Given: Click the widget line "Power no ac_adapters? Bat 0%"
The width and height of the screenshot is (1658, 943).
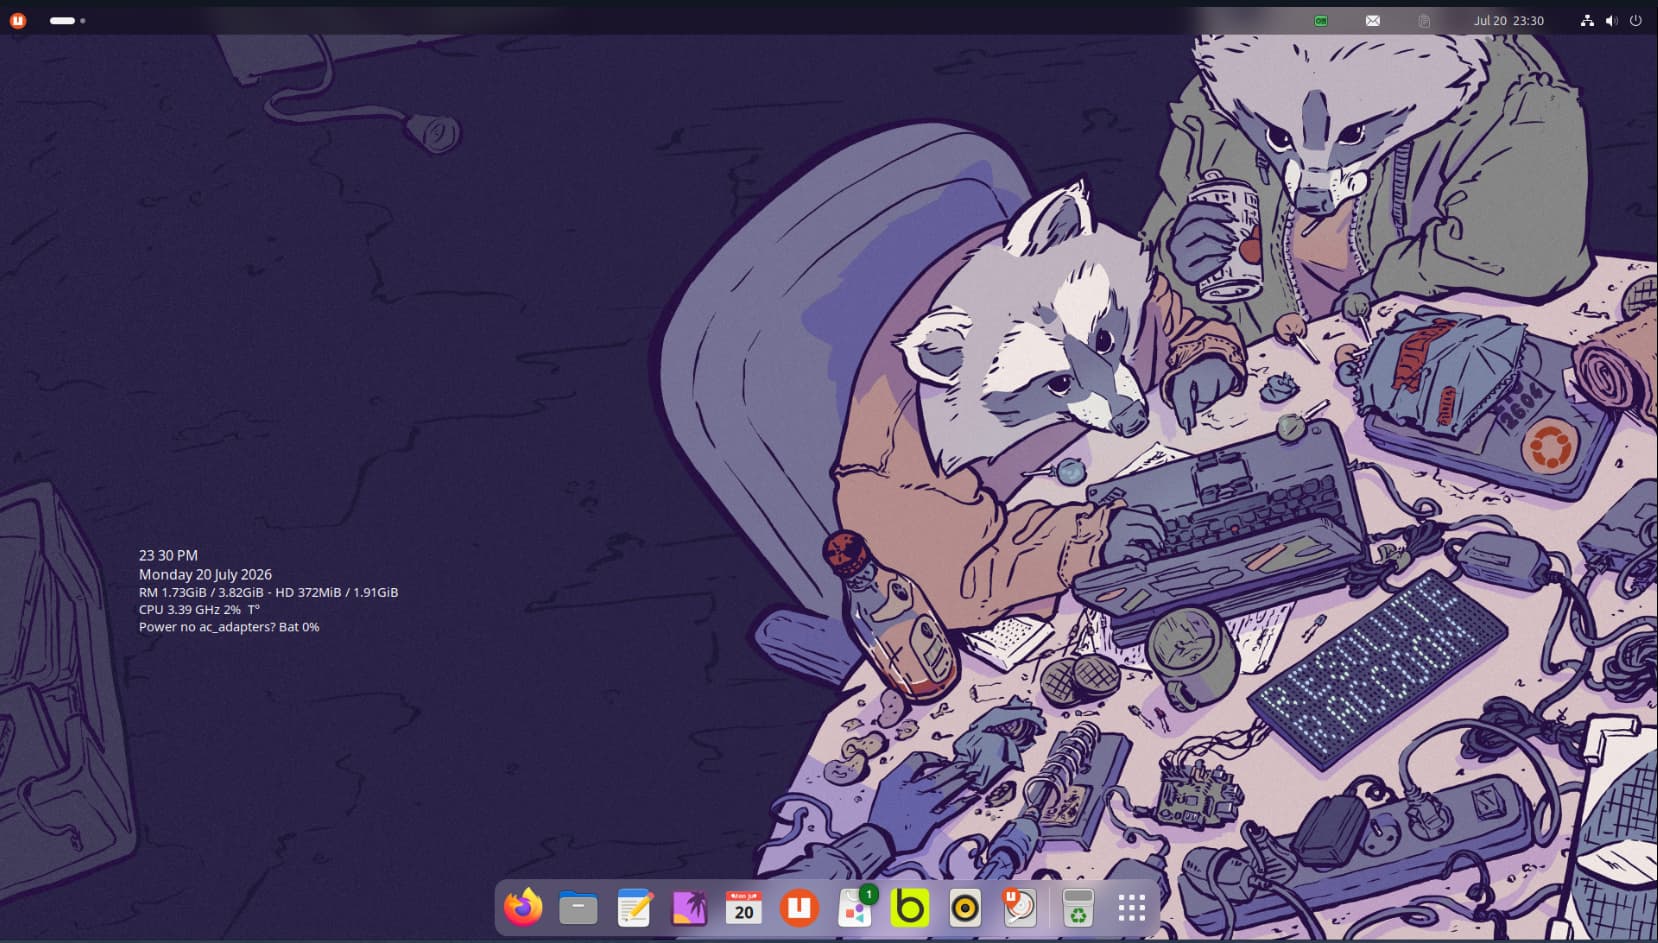Looking at the screenshot, I should [229, 627].
